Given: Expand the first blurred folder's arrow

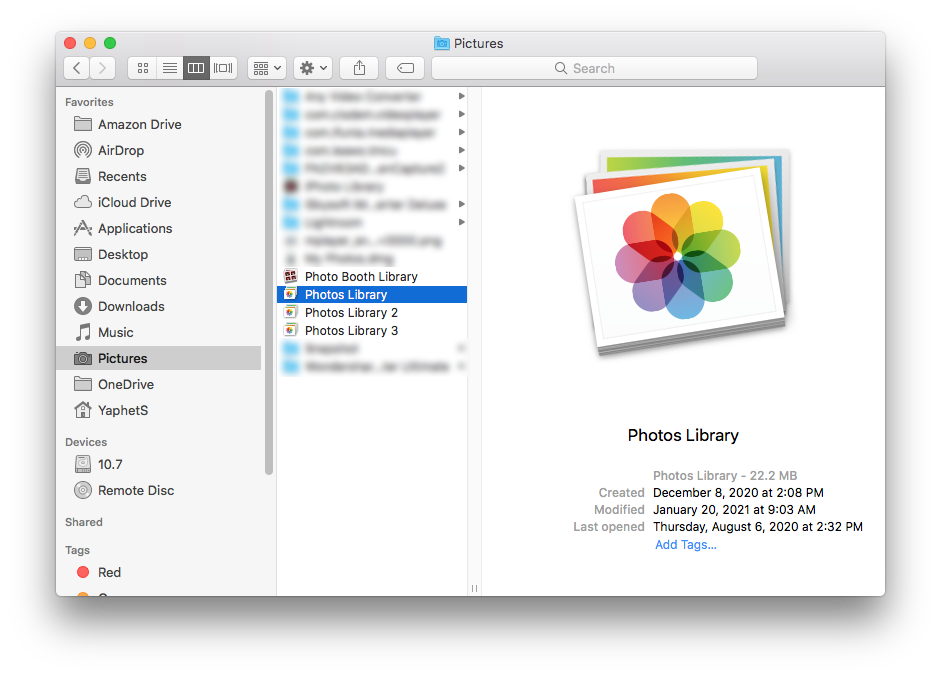Looking at the screenshot, I should point(461,96).
